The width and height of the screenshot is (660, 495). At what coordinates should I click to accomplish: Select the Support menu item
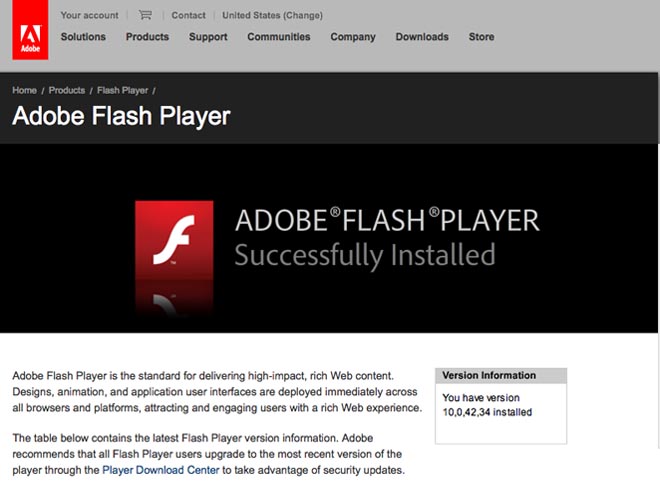coord(208,37)
